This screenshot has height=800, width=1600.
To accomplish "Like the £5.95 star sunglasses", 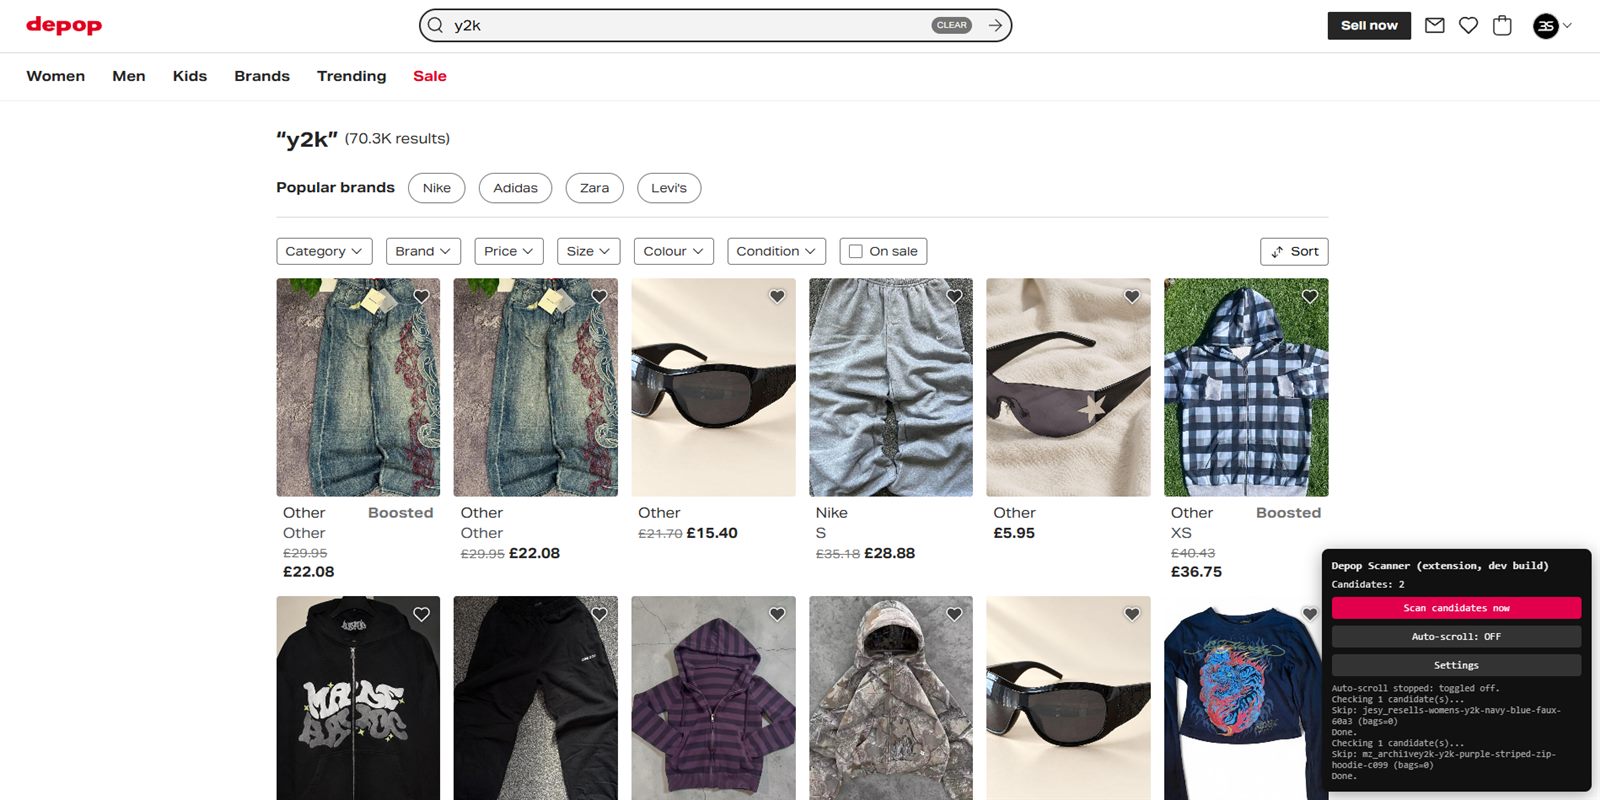I will click(x=1132, y=296).
